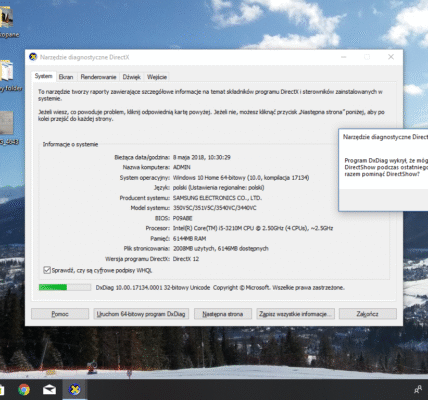
Task: Click the BIOS value P09ABE
Action: coord(182,218)
